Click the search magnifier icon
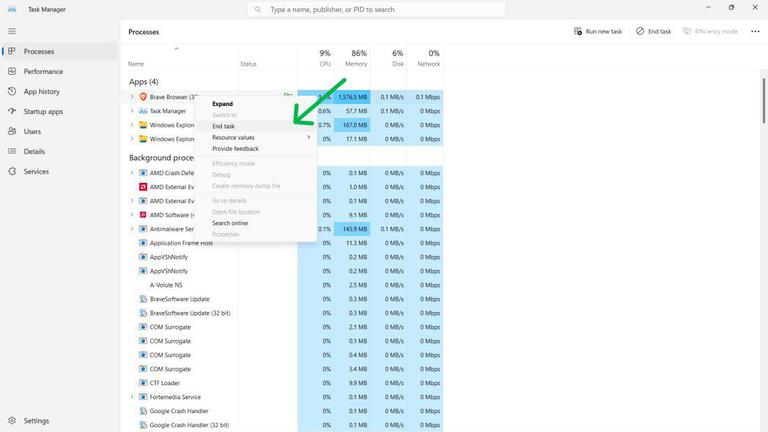 (258, 9)
